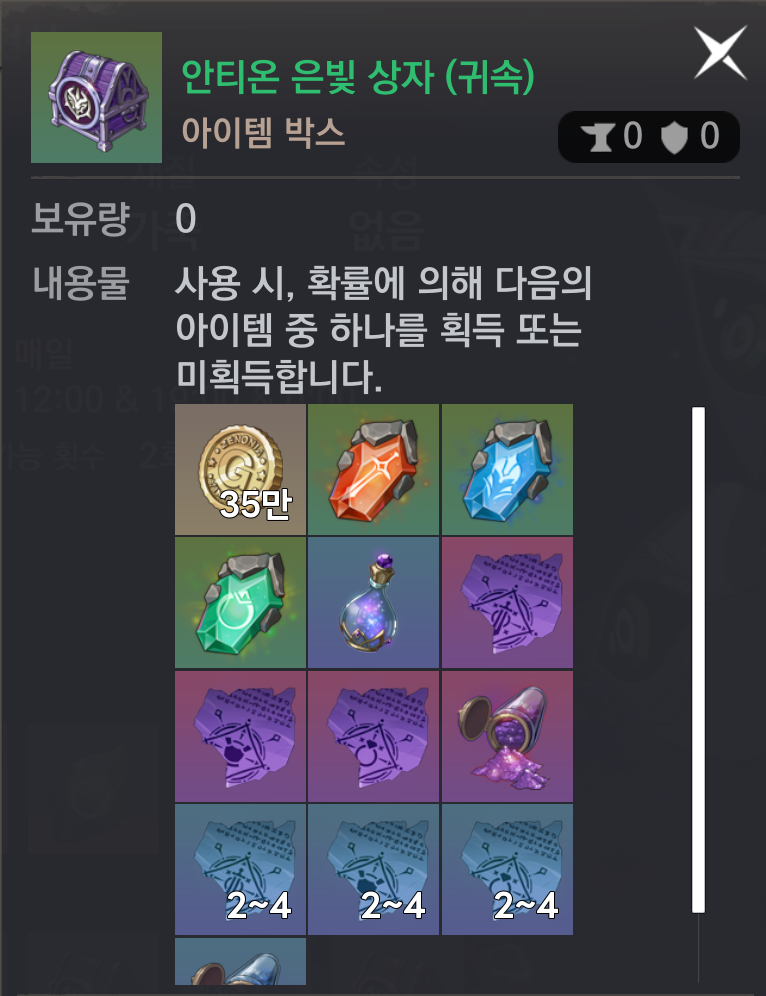Click the 35만 gold coin reward icon
Image resolution: width=766 pixels, height=996 pixels.
tap(240, 469)
